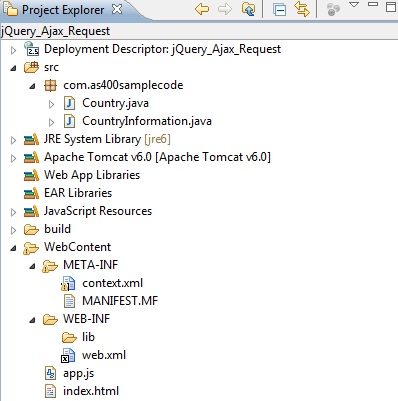Click the Web App Libraries icon
The image size is (398, 401).
click(31, 176)
